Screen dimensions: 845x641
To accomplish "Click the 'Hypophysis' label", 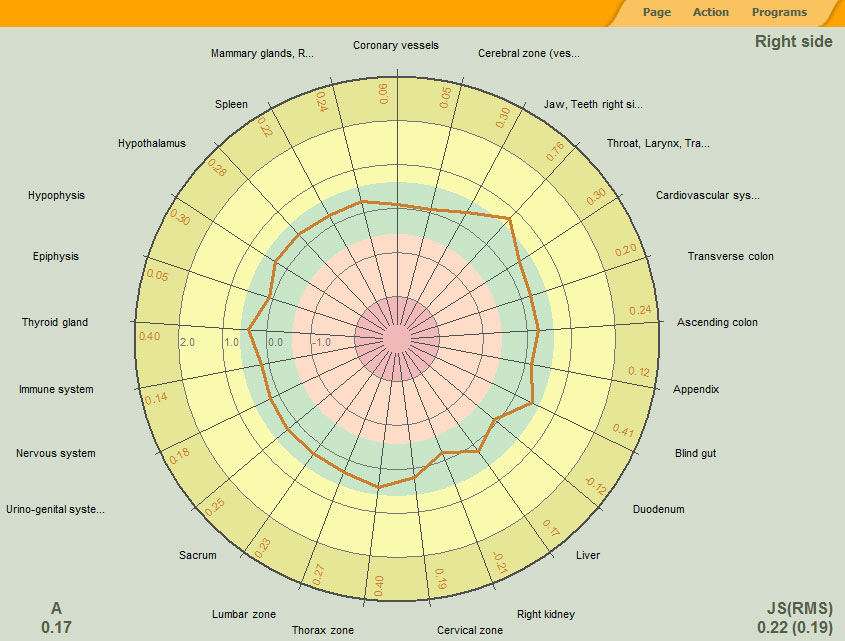I will click(56, 195).
